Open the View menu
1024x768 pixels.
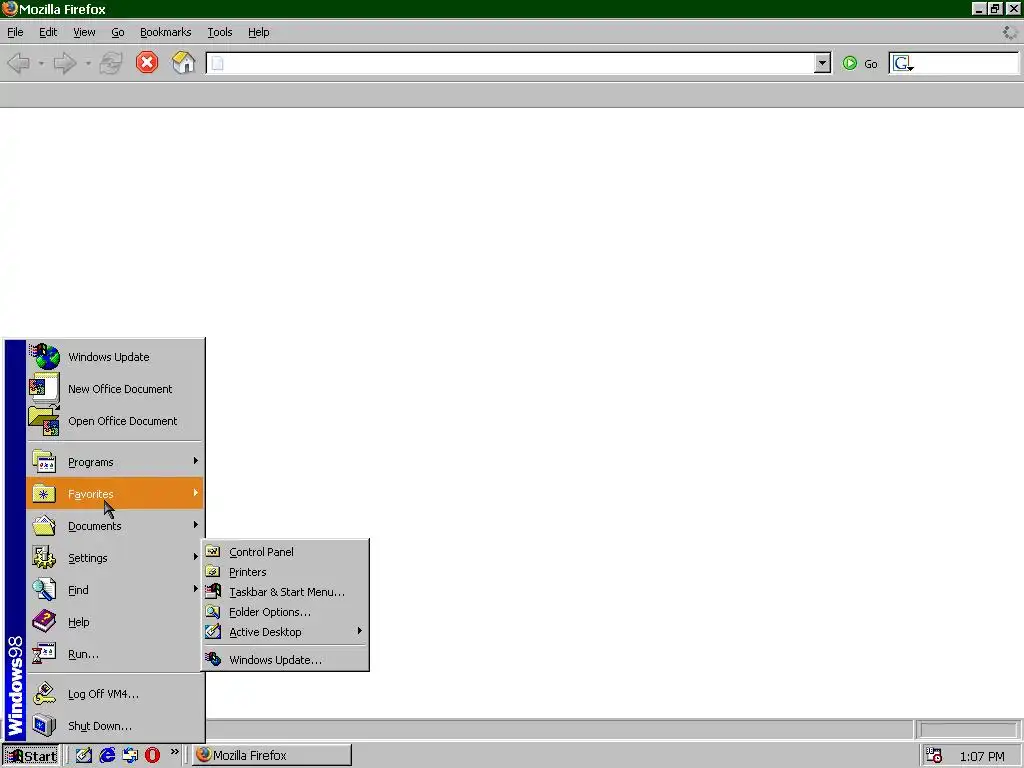pos(84,32)
